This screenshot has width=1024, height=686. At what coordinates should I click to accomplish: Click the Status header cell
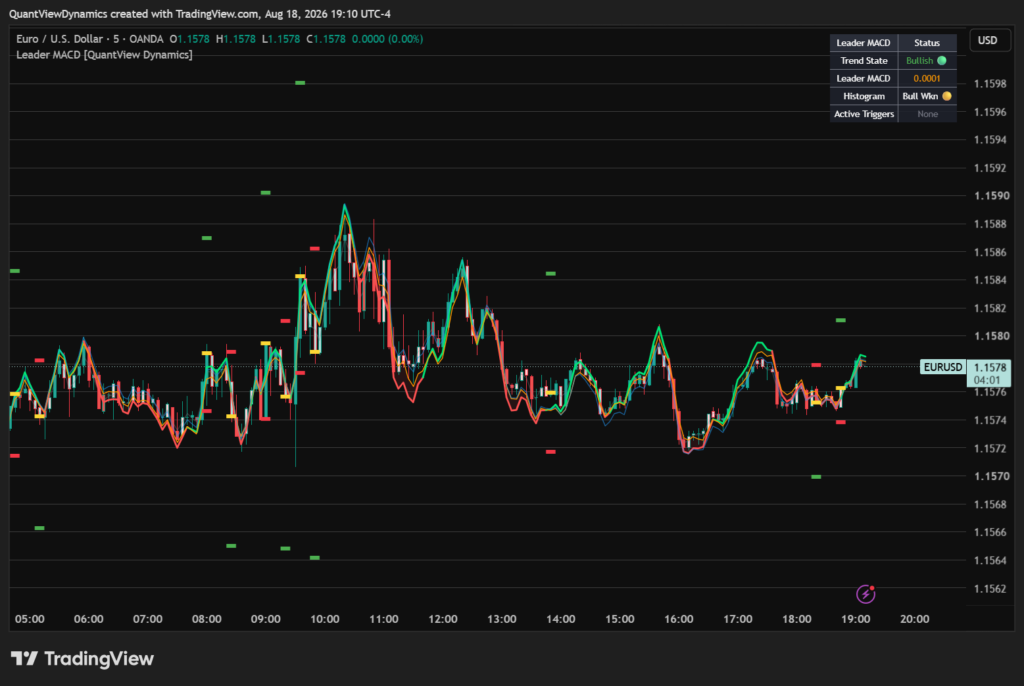[x=927, y=43]
